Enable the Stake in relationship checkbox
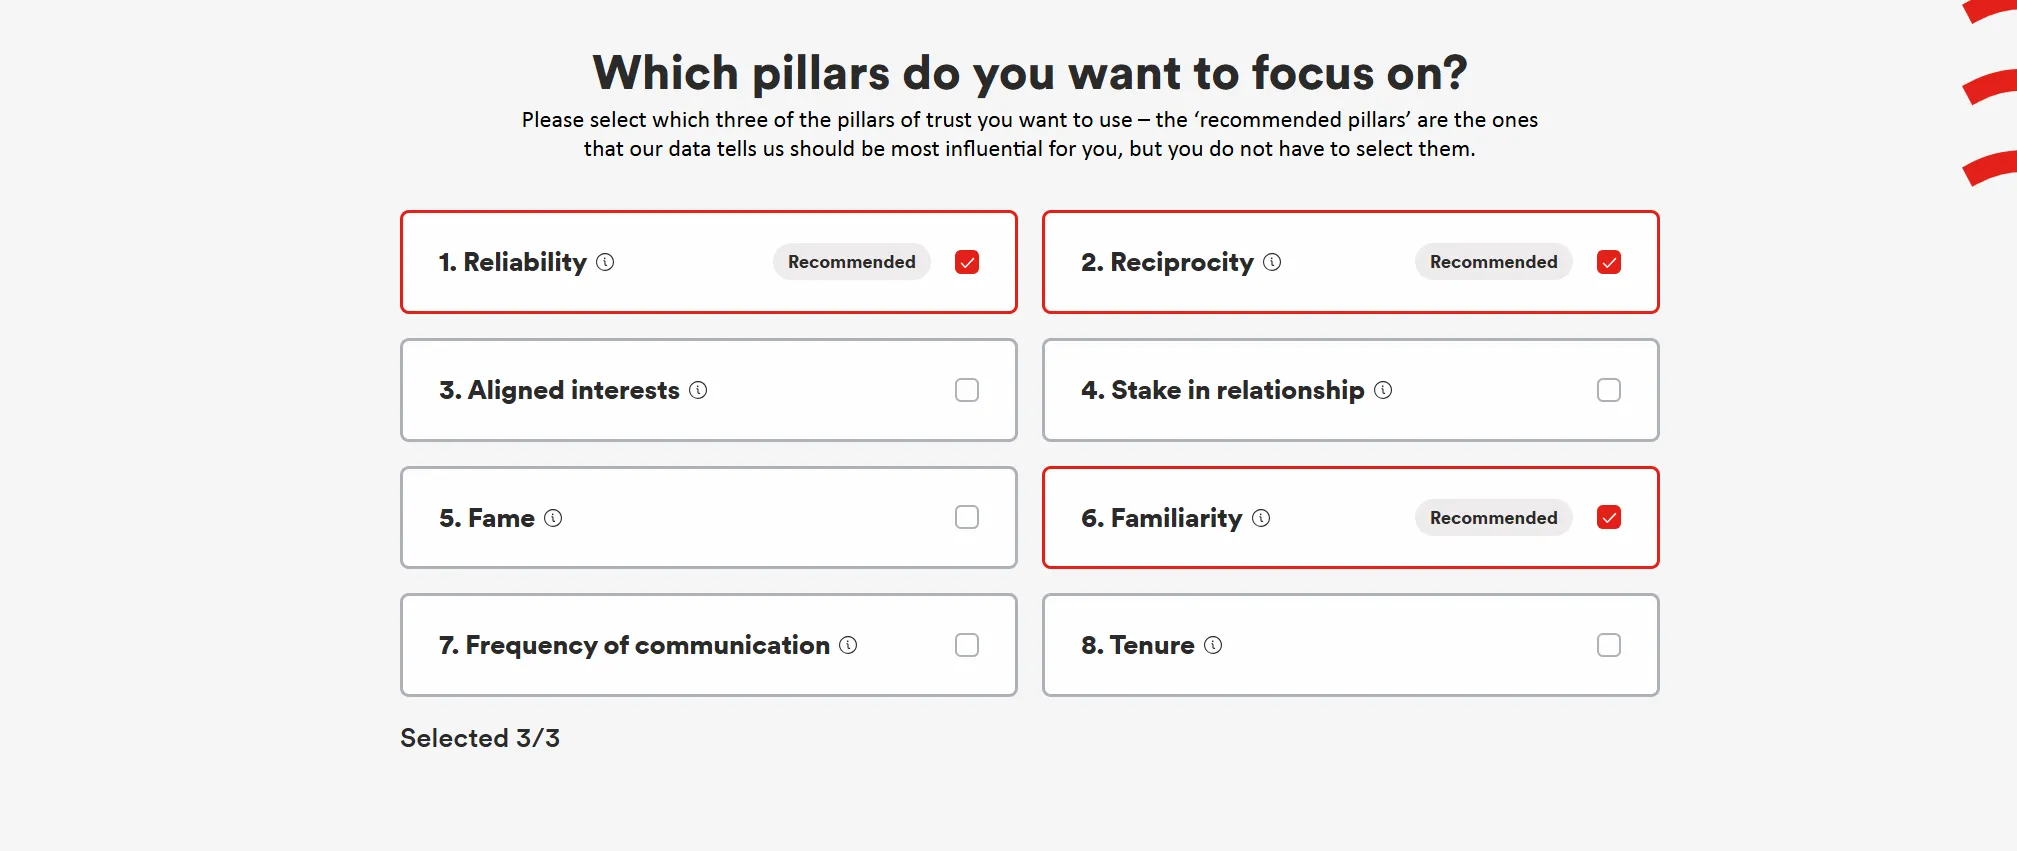 coord(1609,390)
